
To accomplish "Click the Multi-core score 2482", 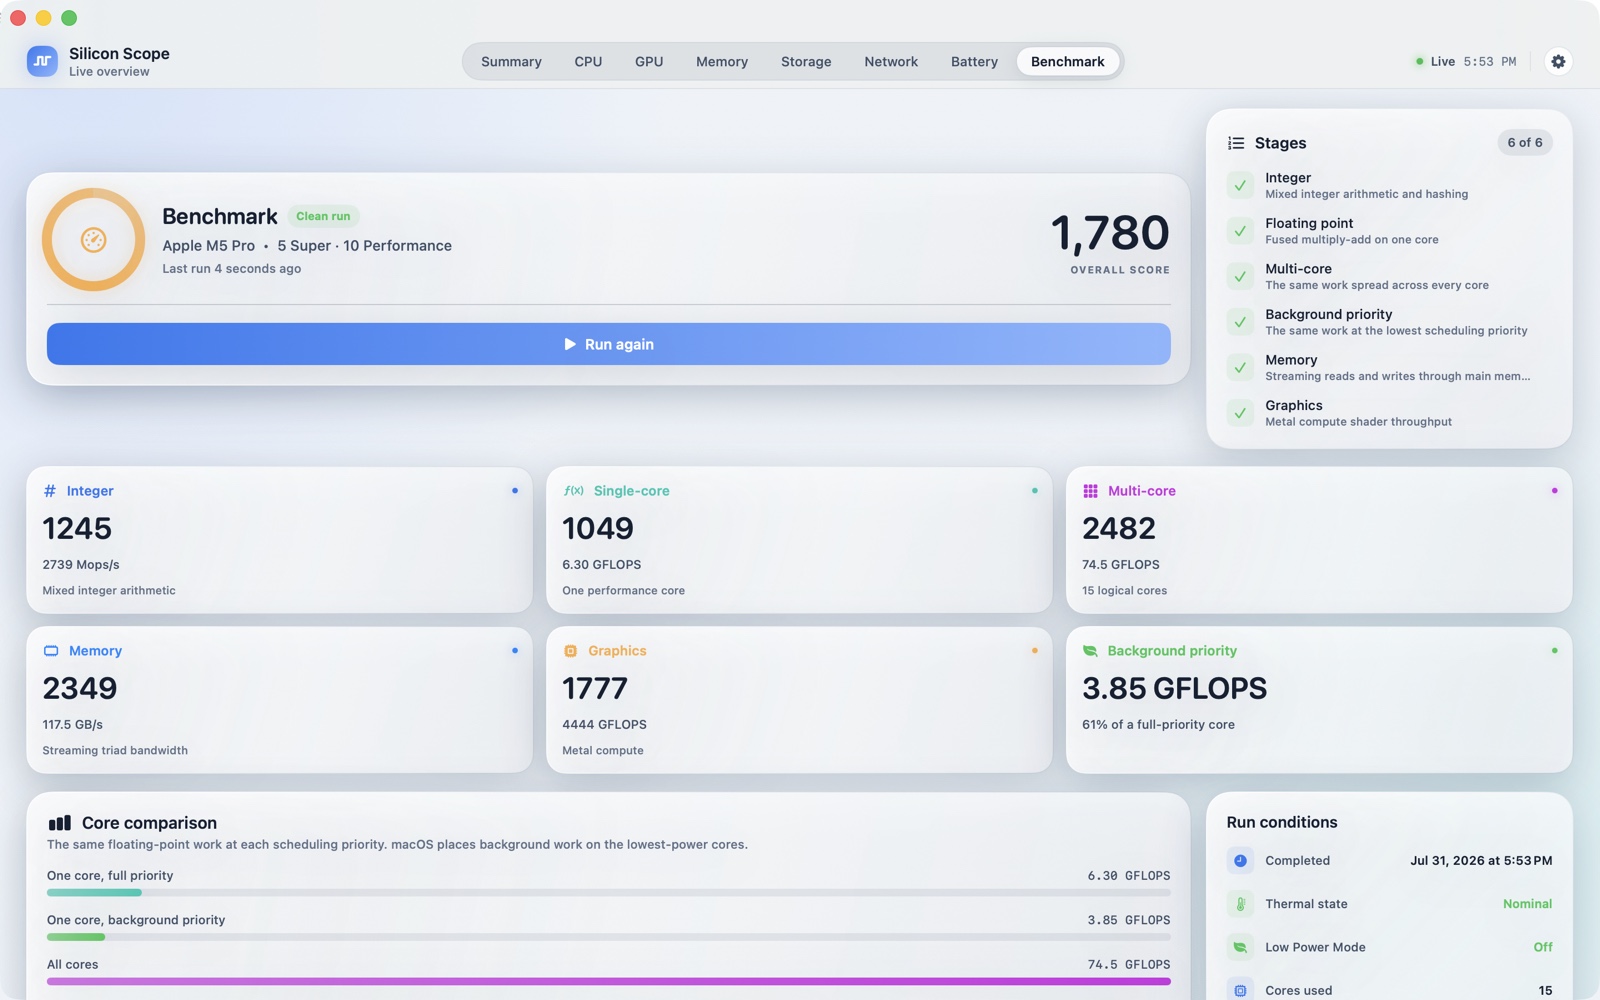I will [1119, 528].
